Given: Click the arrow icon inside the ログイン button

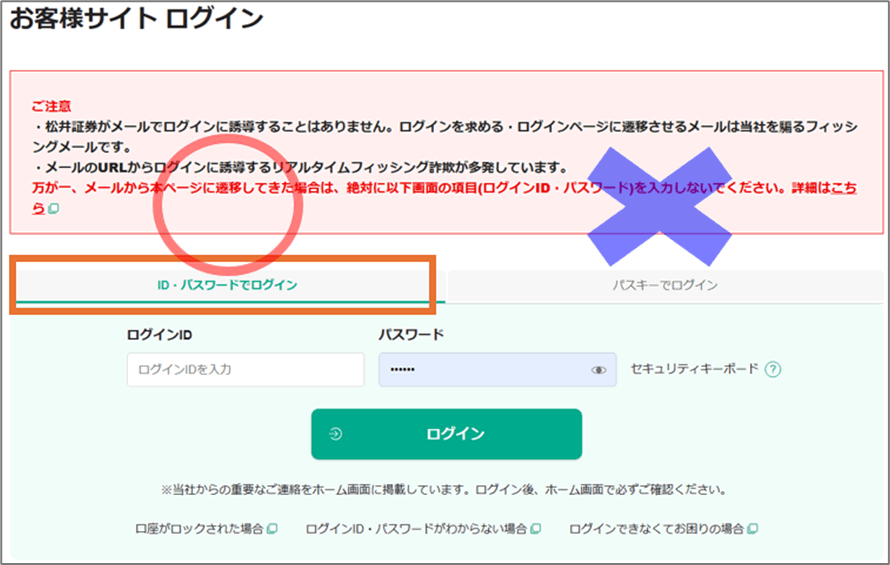Looking at the screenshot, I should click(x=335, y=434).
